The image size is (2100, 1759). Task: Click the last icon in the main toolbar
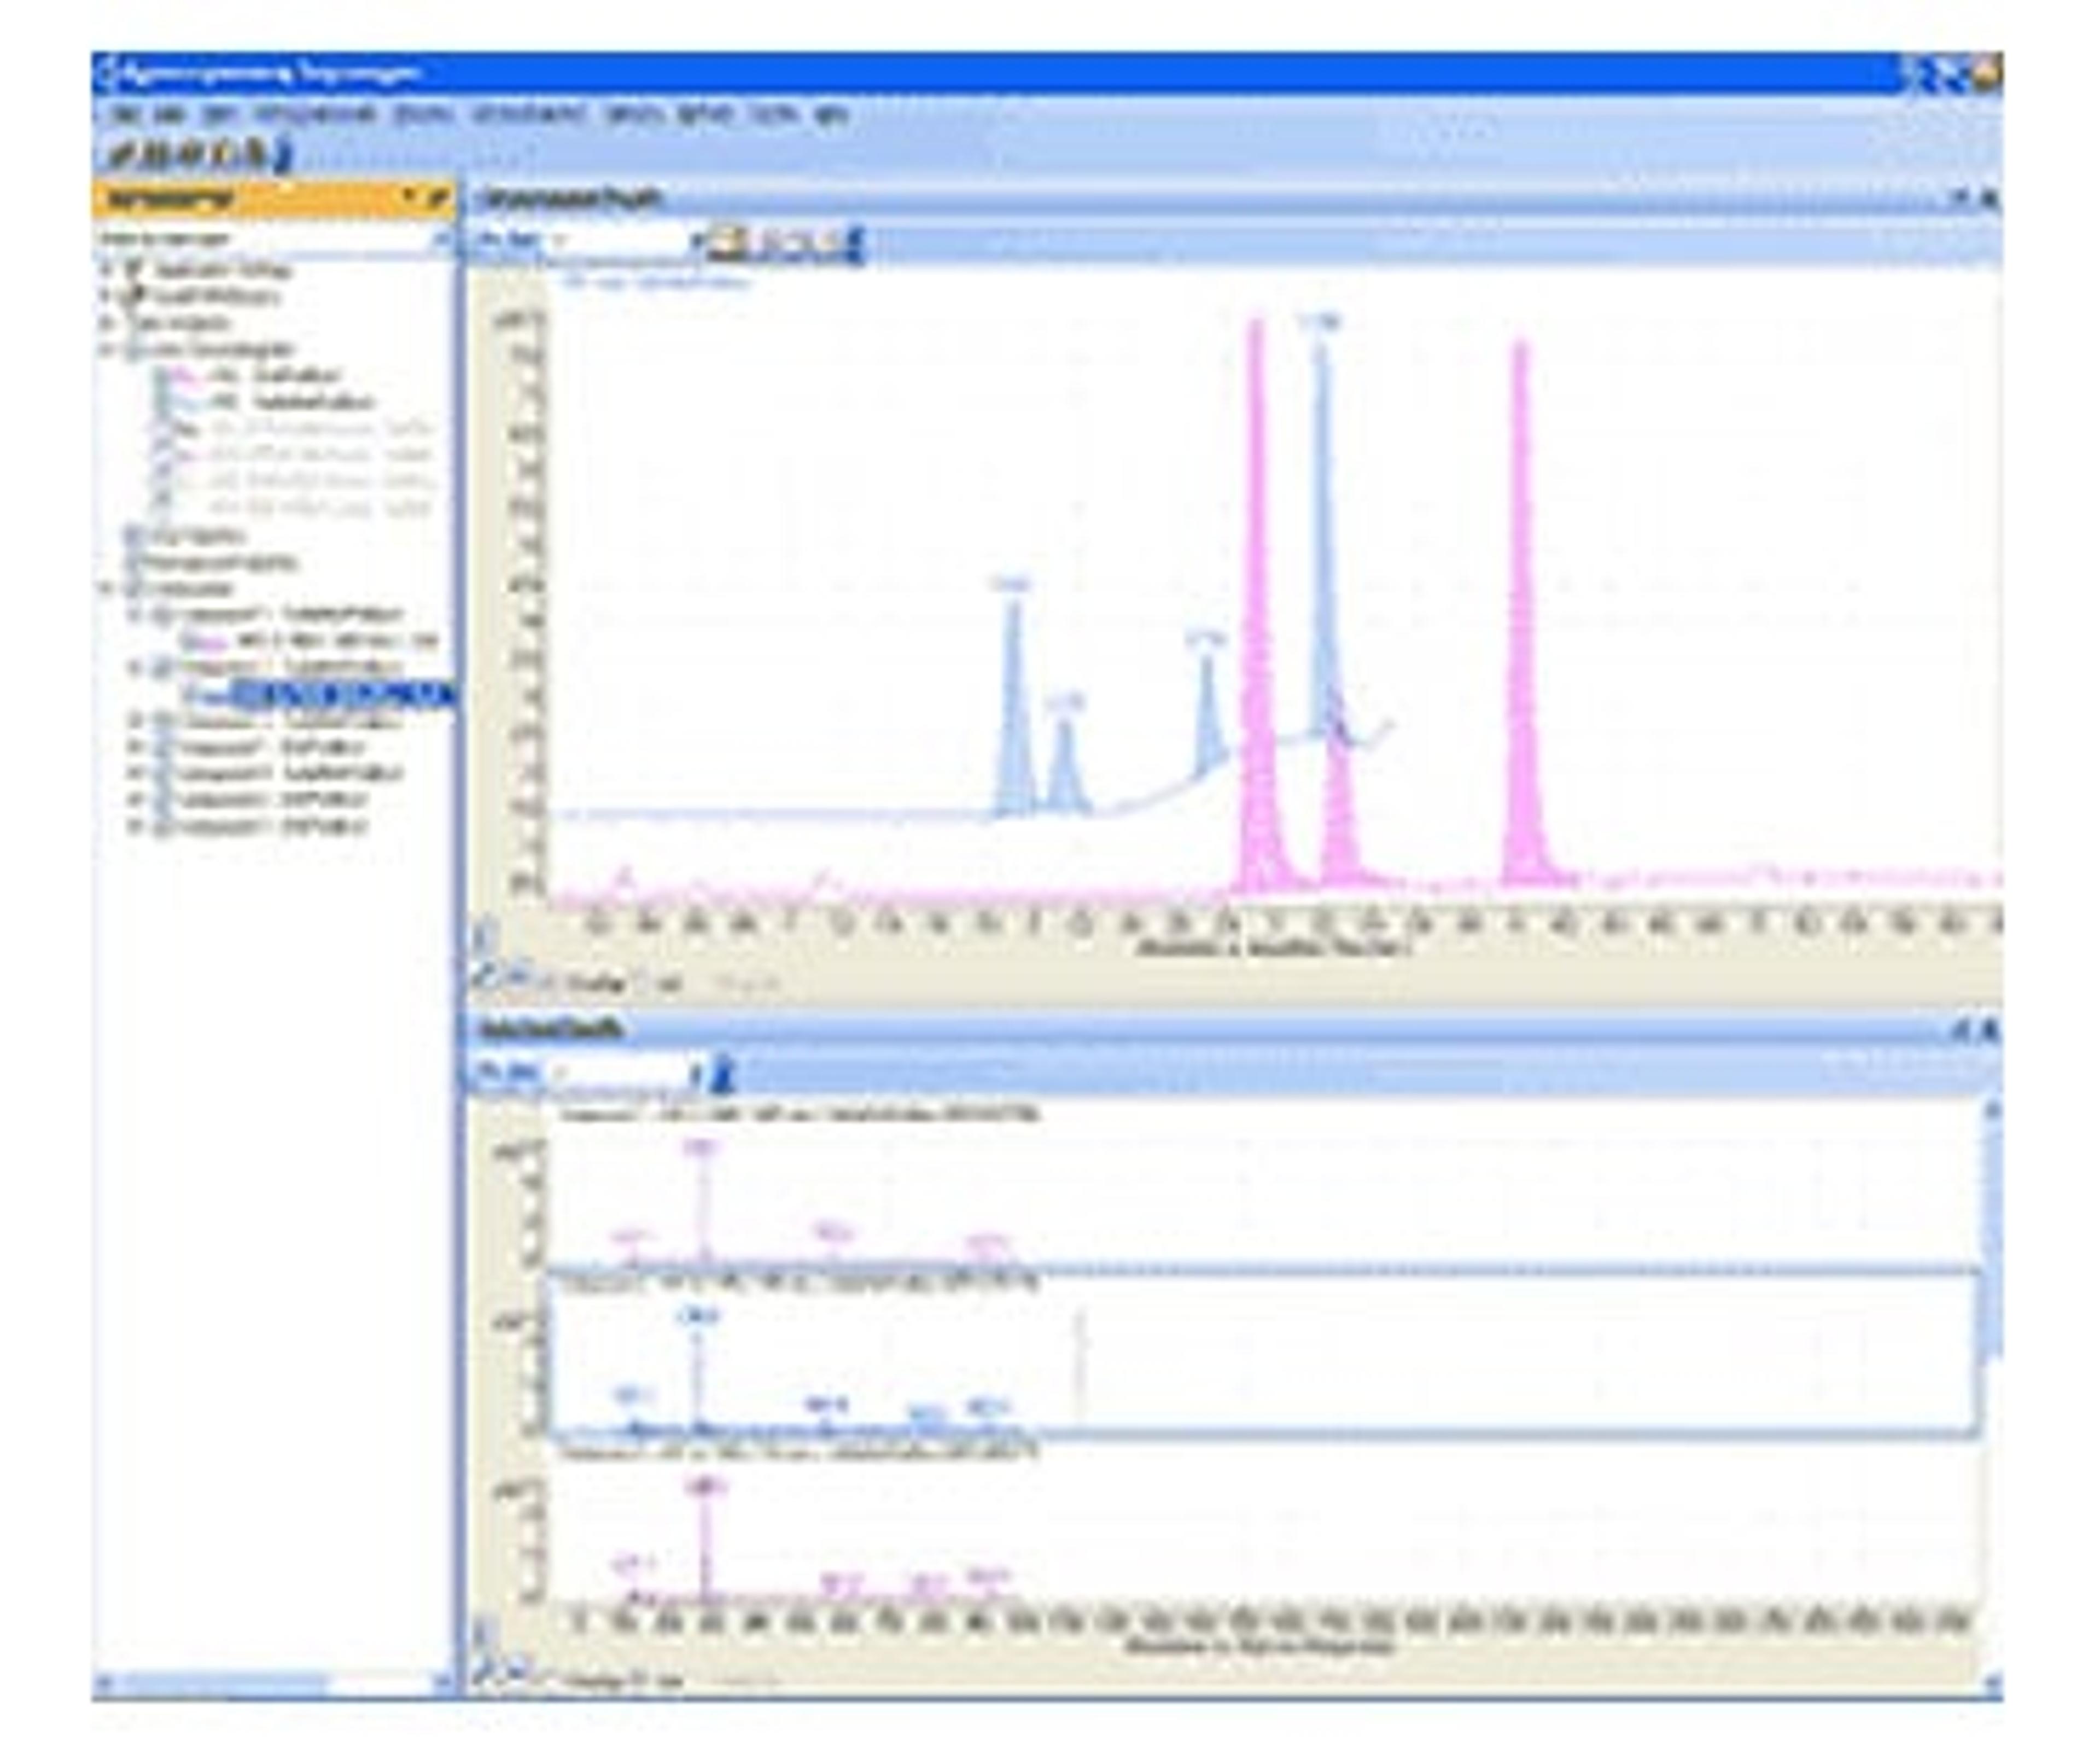283,155
